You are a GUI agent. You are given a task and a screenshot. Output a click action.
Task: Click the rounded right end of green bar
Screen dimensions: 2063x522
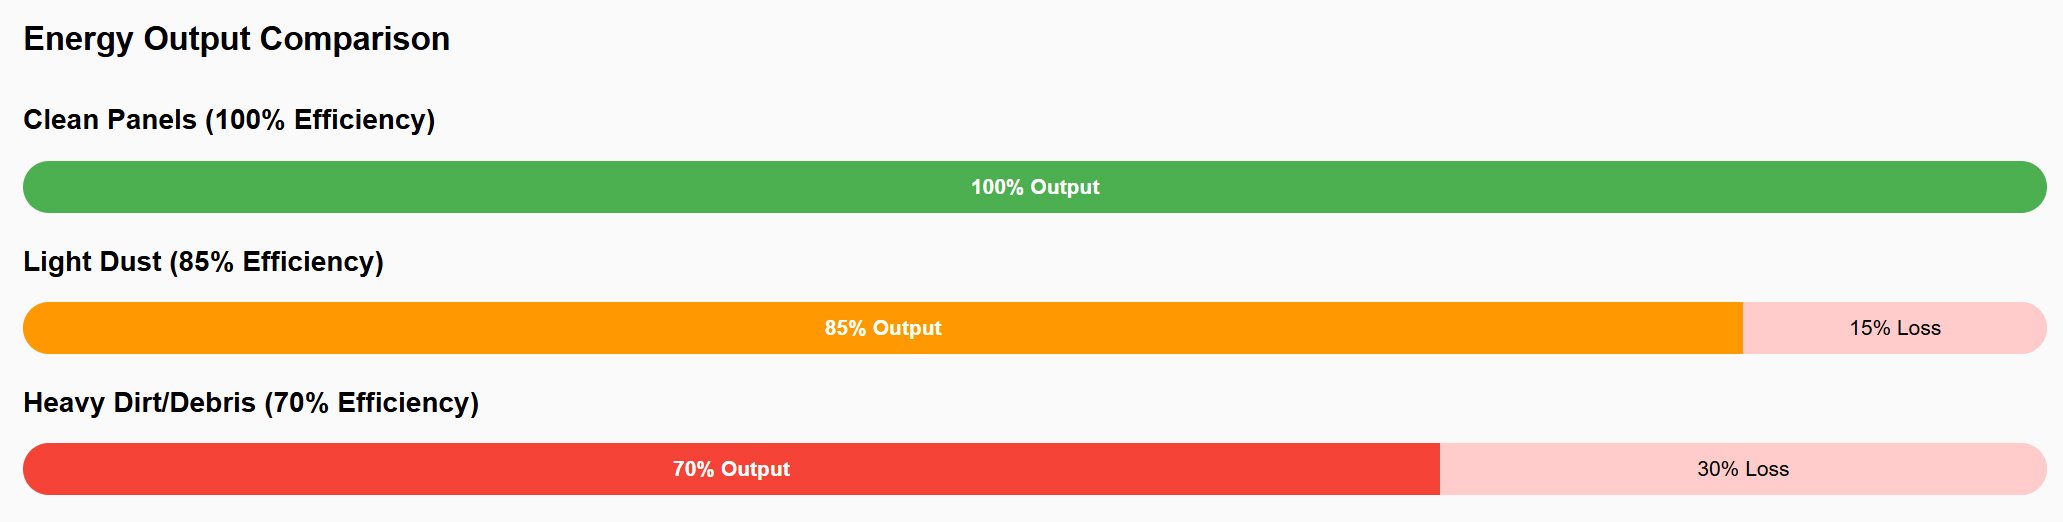click(x=2034, y=187)
